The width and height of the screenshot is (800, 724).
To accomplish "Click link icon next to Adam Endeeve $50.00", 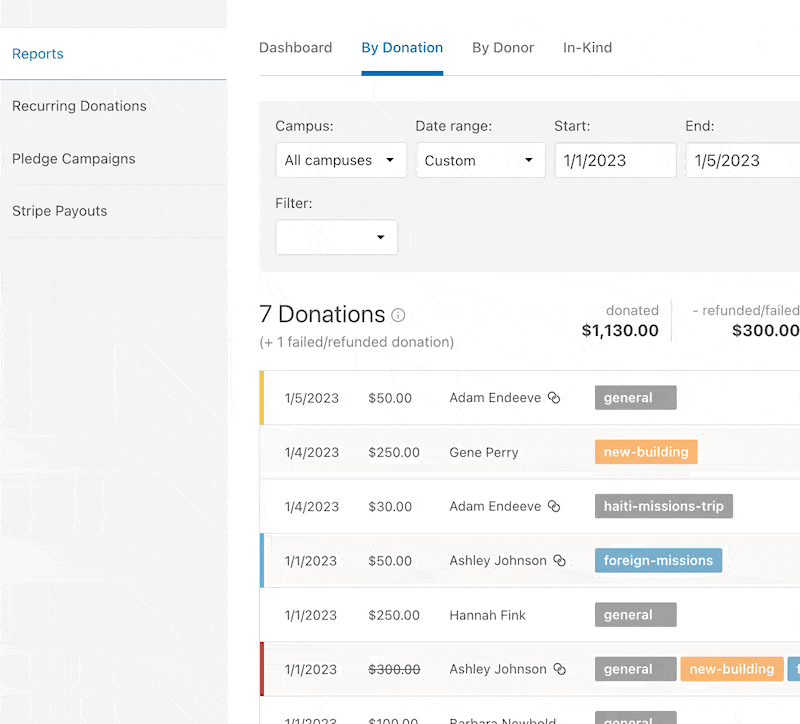I will 554,397.
